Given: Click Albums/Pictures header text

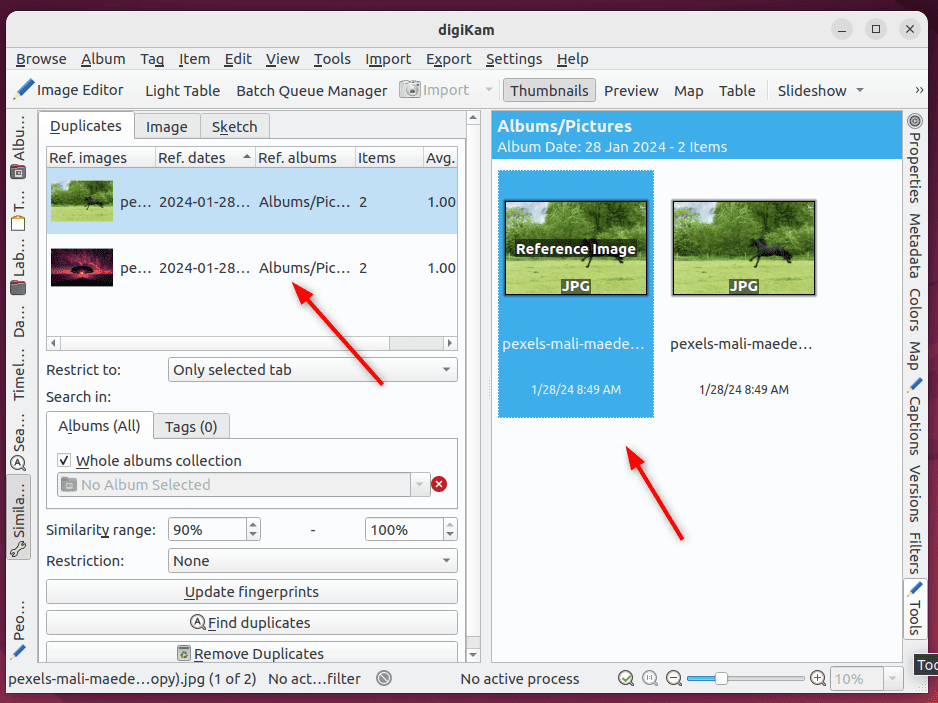Looking at the screenshot, I should (x=564, y=126).
